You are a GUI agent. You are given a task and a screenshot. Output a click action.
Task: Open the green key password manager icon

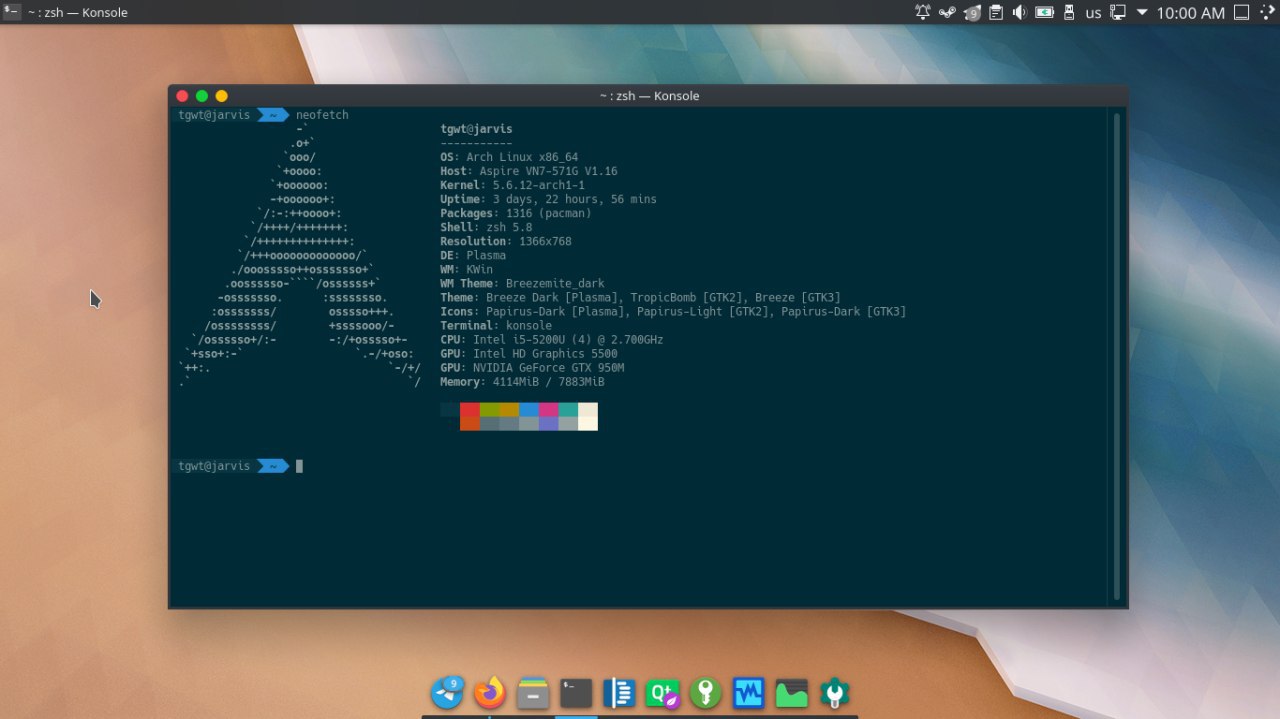pyautogui.click(x=706, y=693)
